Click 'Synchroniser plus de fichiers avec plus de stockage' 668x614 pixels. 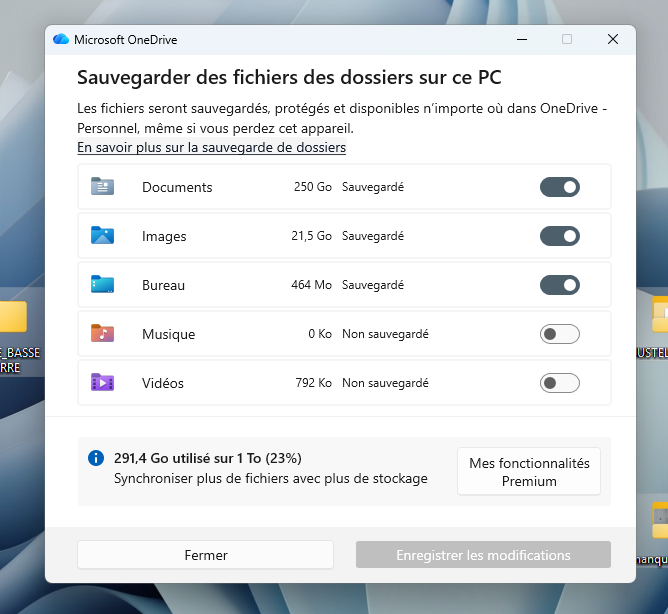point(271,479)
